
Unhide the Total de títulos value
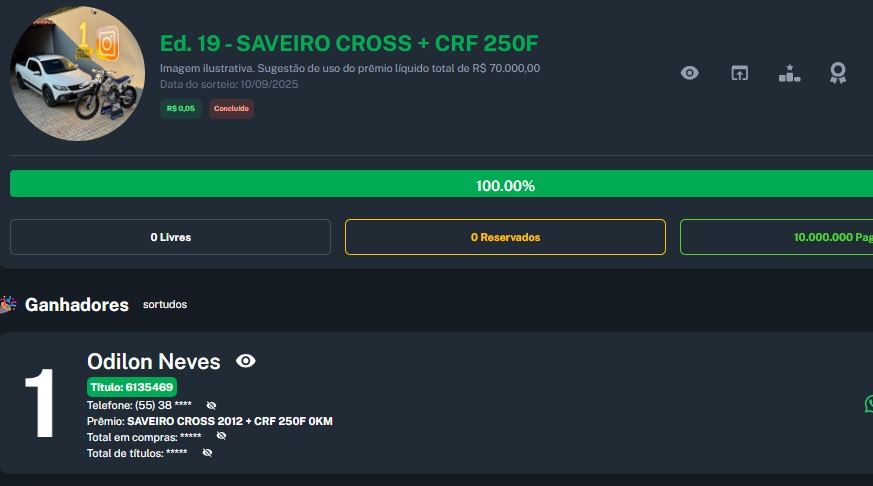coord(207,453)
